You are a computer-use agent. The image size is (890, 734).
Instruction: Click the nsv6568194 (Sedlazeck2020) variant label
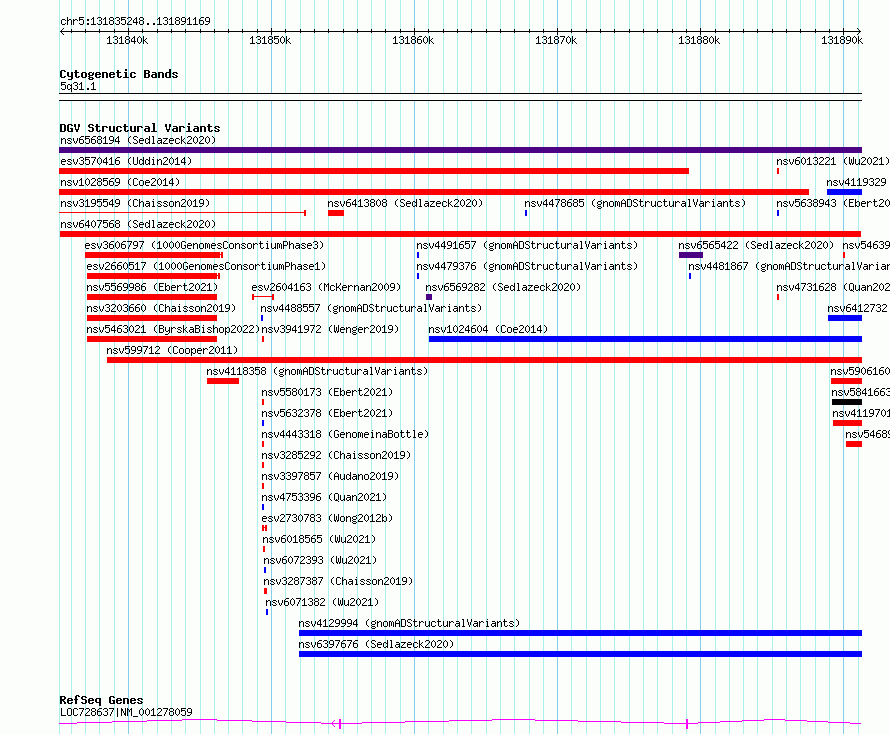click(138, 140)
